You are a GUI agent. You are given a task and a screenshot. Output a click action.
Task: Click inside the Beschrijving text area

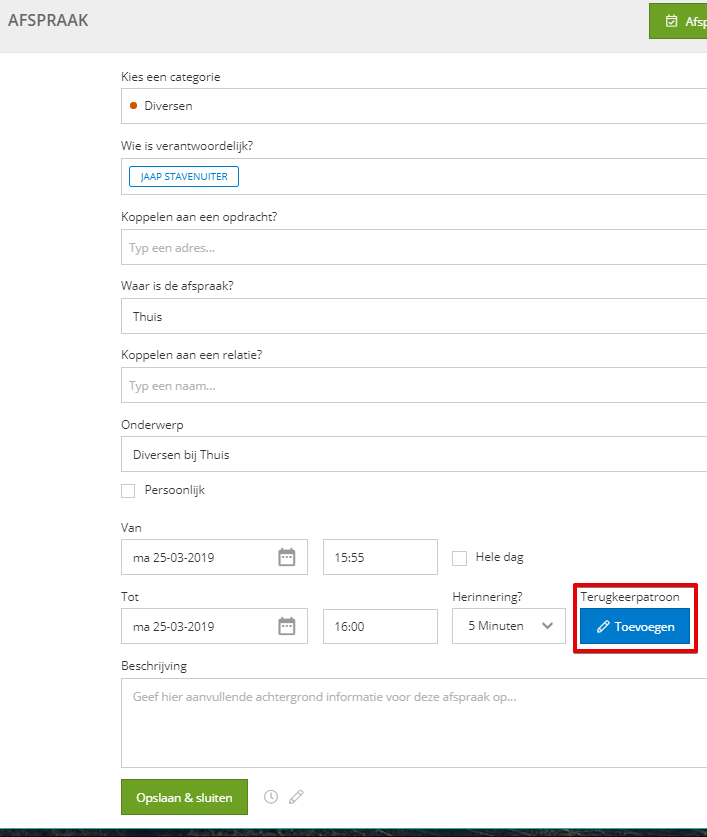[414, 723]
